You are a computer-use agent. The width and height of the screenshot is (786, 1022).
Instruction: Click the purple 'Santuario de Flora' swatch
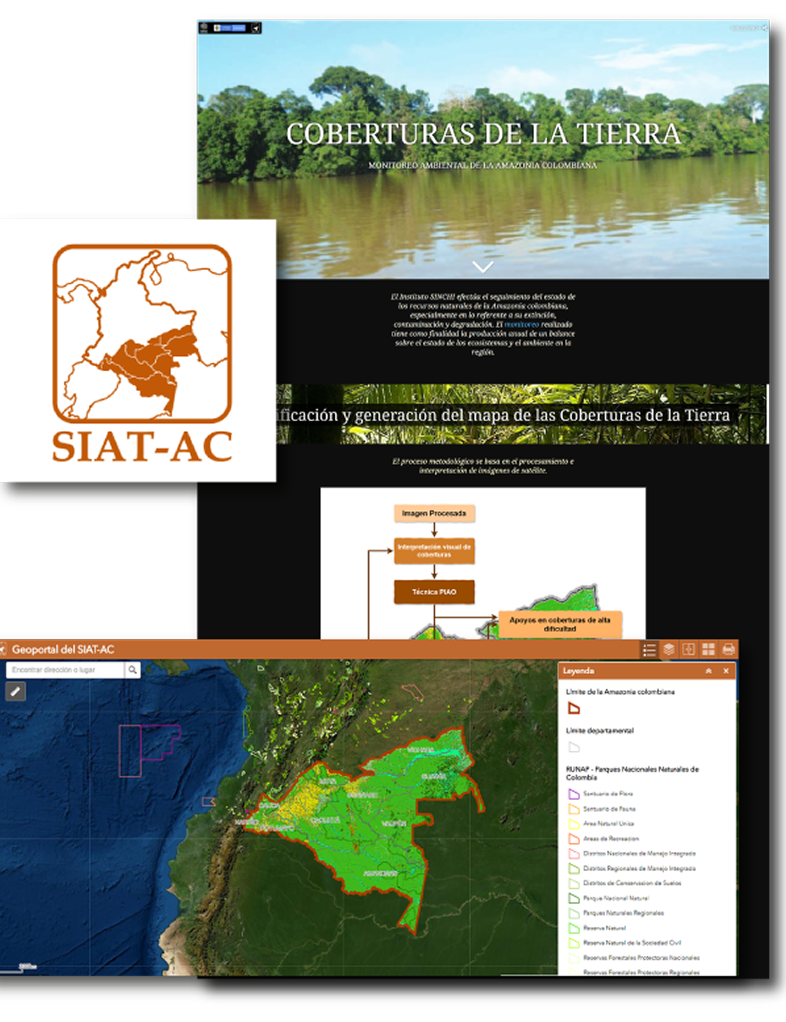point(574,794)
